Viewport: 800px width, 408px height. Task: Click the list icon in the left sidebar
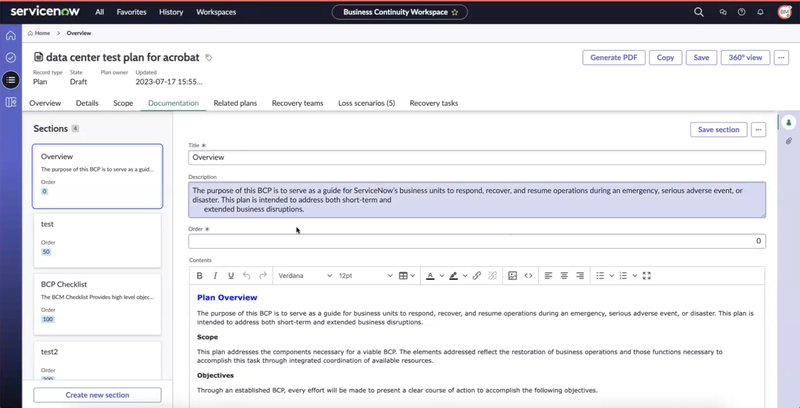pos(11,80)
